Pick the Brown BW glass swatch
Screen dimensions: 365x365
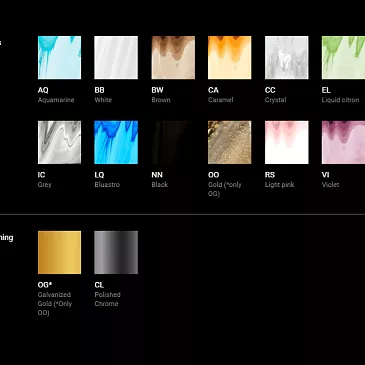coord(173,57)
